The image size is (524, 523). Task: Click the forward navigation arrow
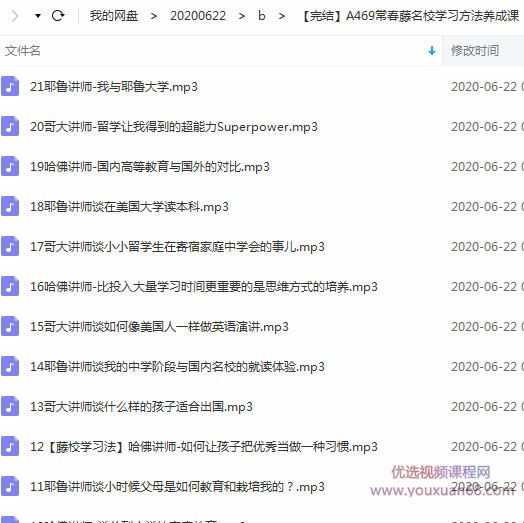[15, 16]
